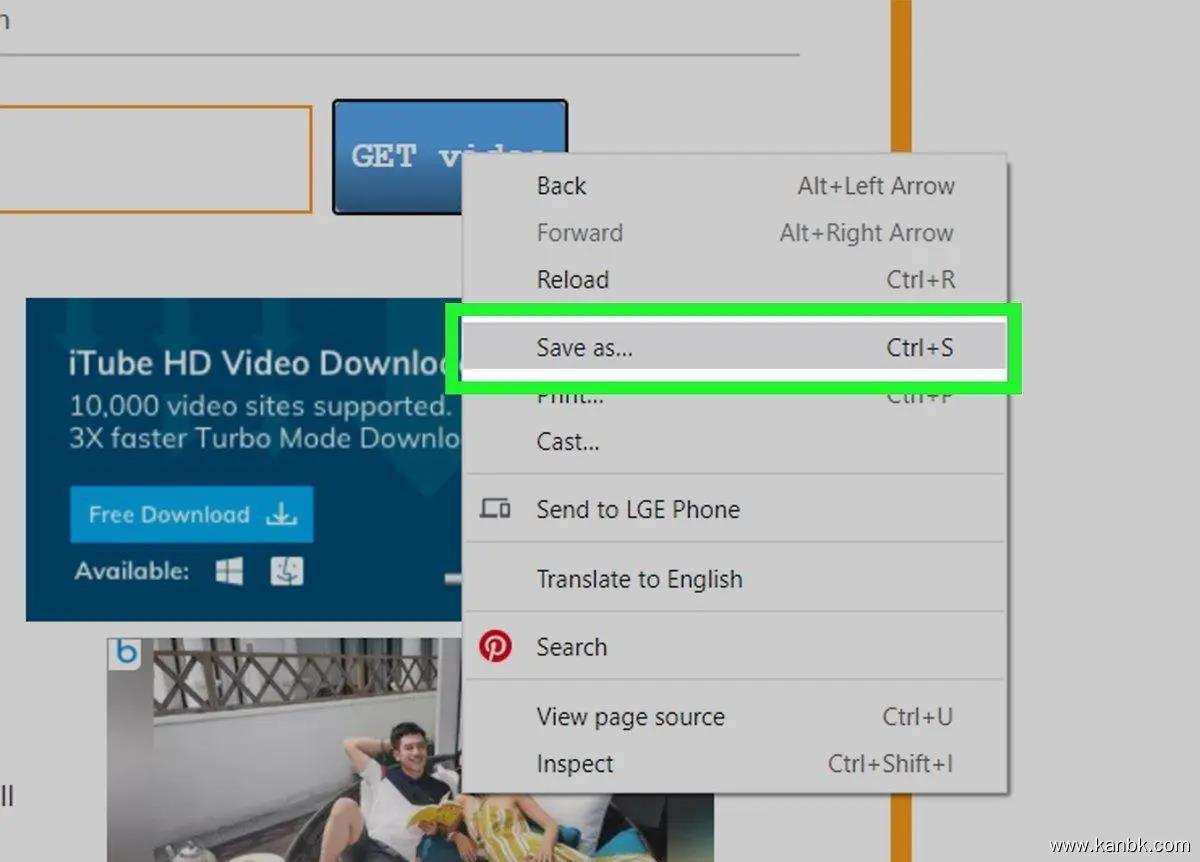Open the Cast... option
This screenshot has height=862, width=1200.
567,442
